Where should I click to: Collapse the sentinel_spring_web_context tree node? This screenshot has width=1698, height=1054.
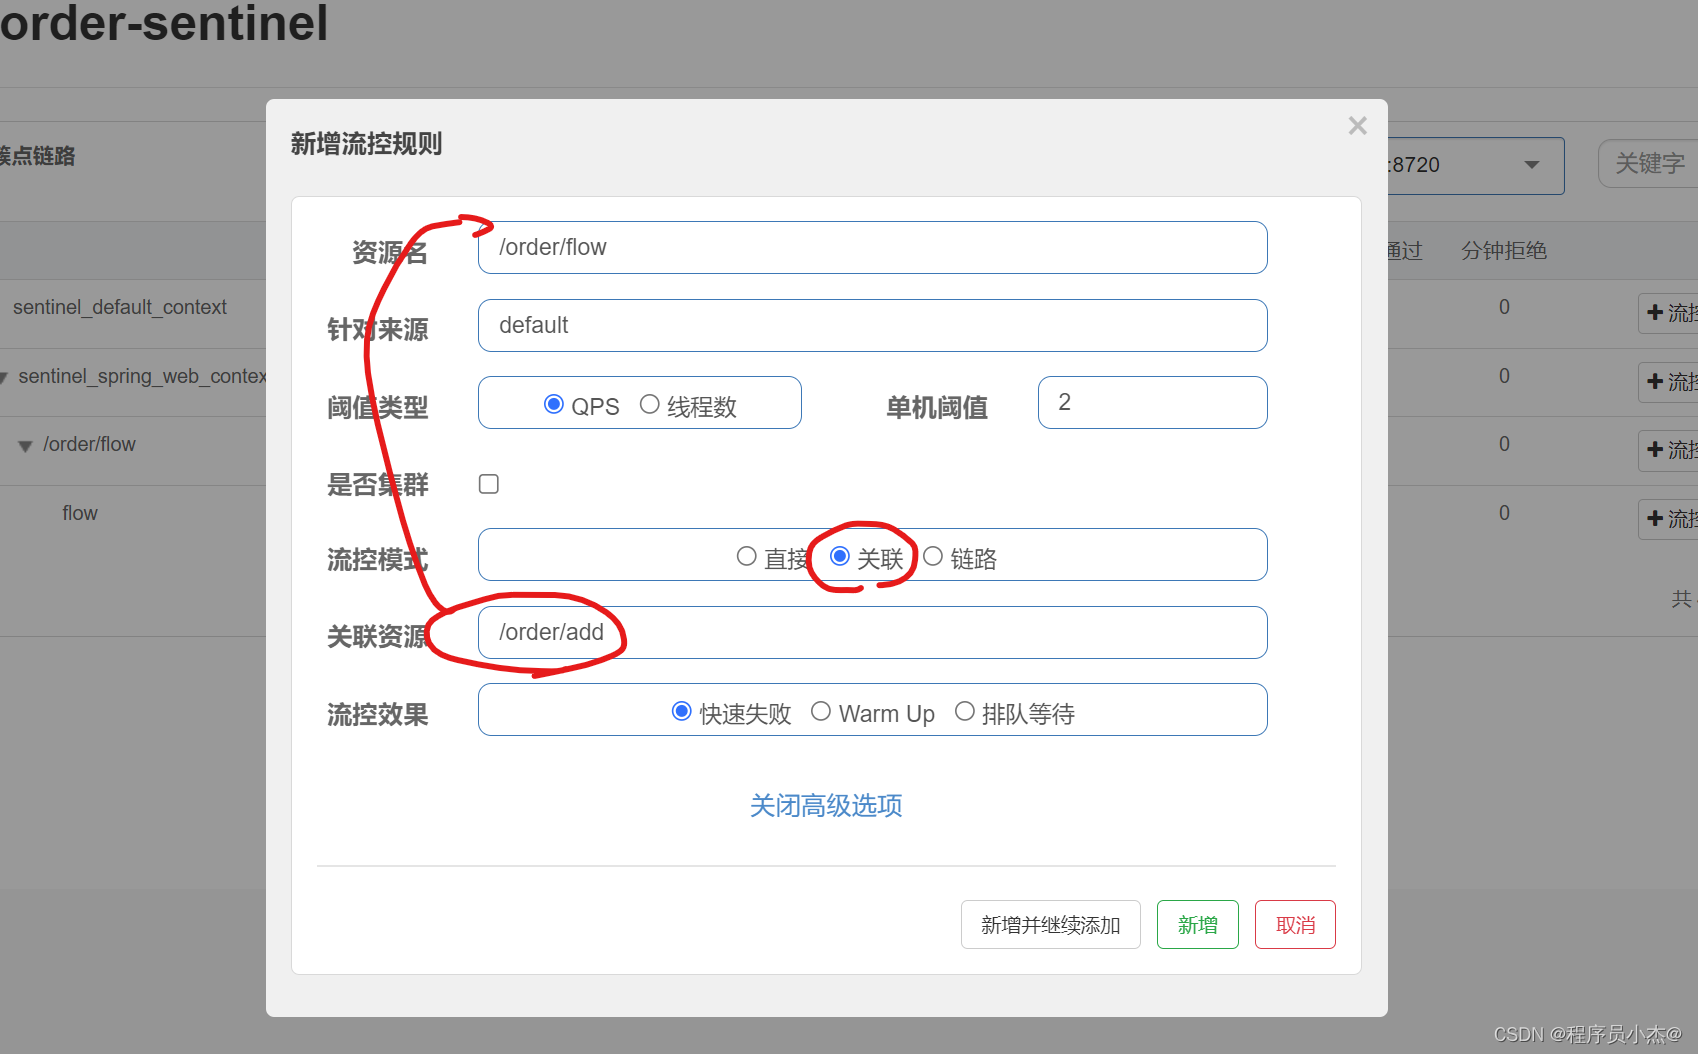[4, 378]
